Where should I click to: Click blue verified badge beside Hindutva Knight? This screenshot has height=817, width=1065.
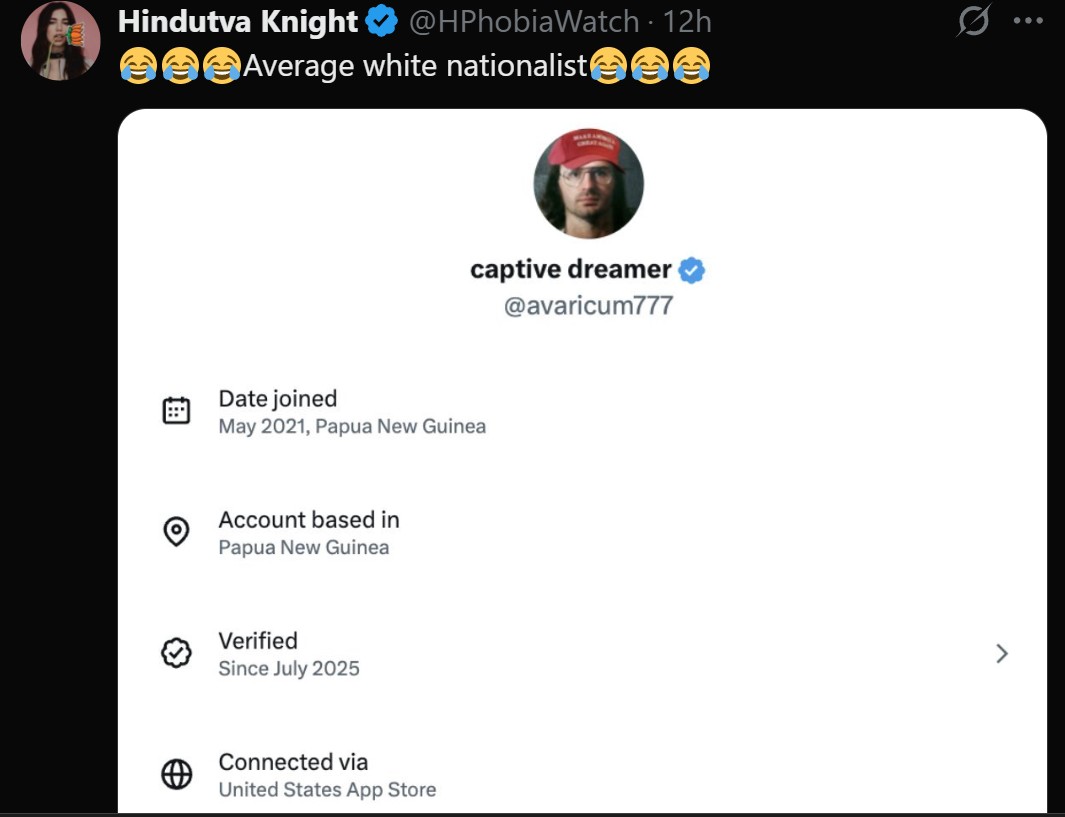(381, 21)
